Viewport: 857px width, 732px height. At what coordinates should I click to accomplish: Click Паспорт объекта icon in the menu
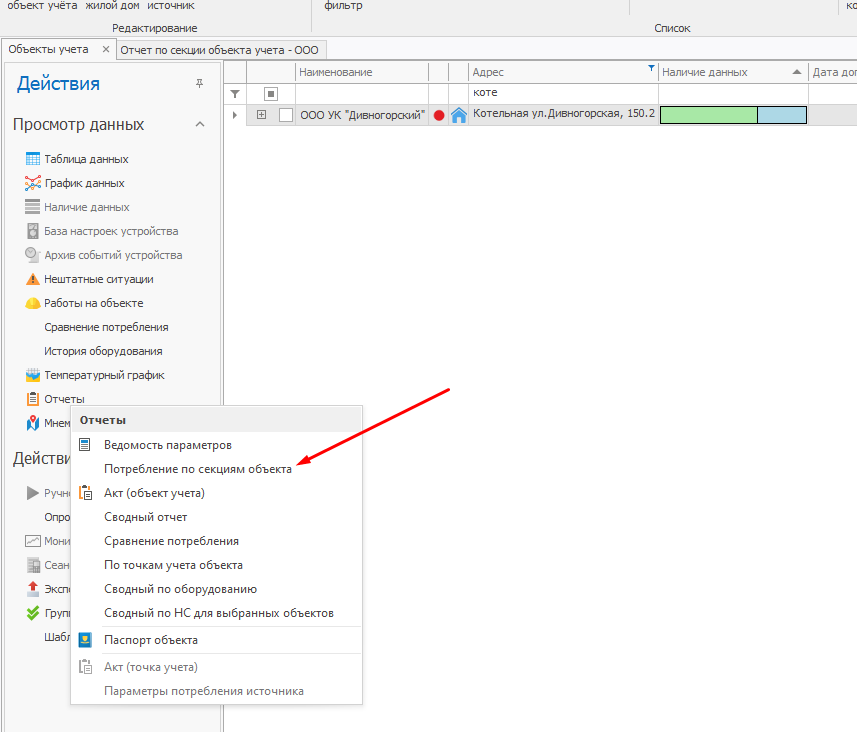[85, 640]
